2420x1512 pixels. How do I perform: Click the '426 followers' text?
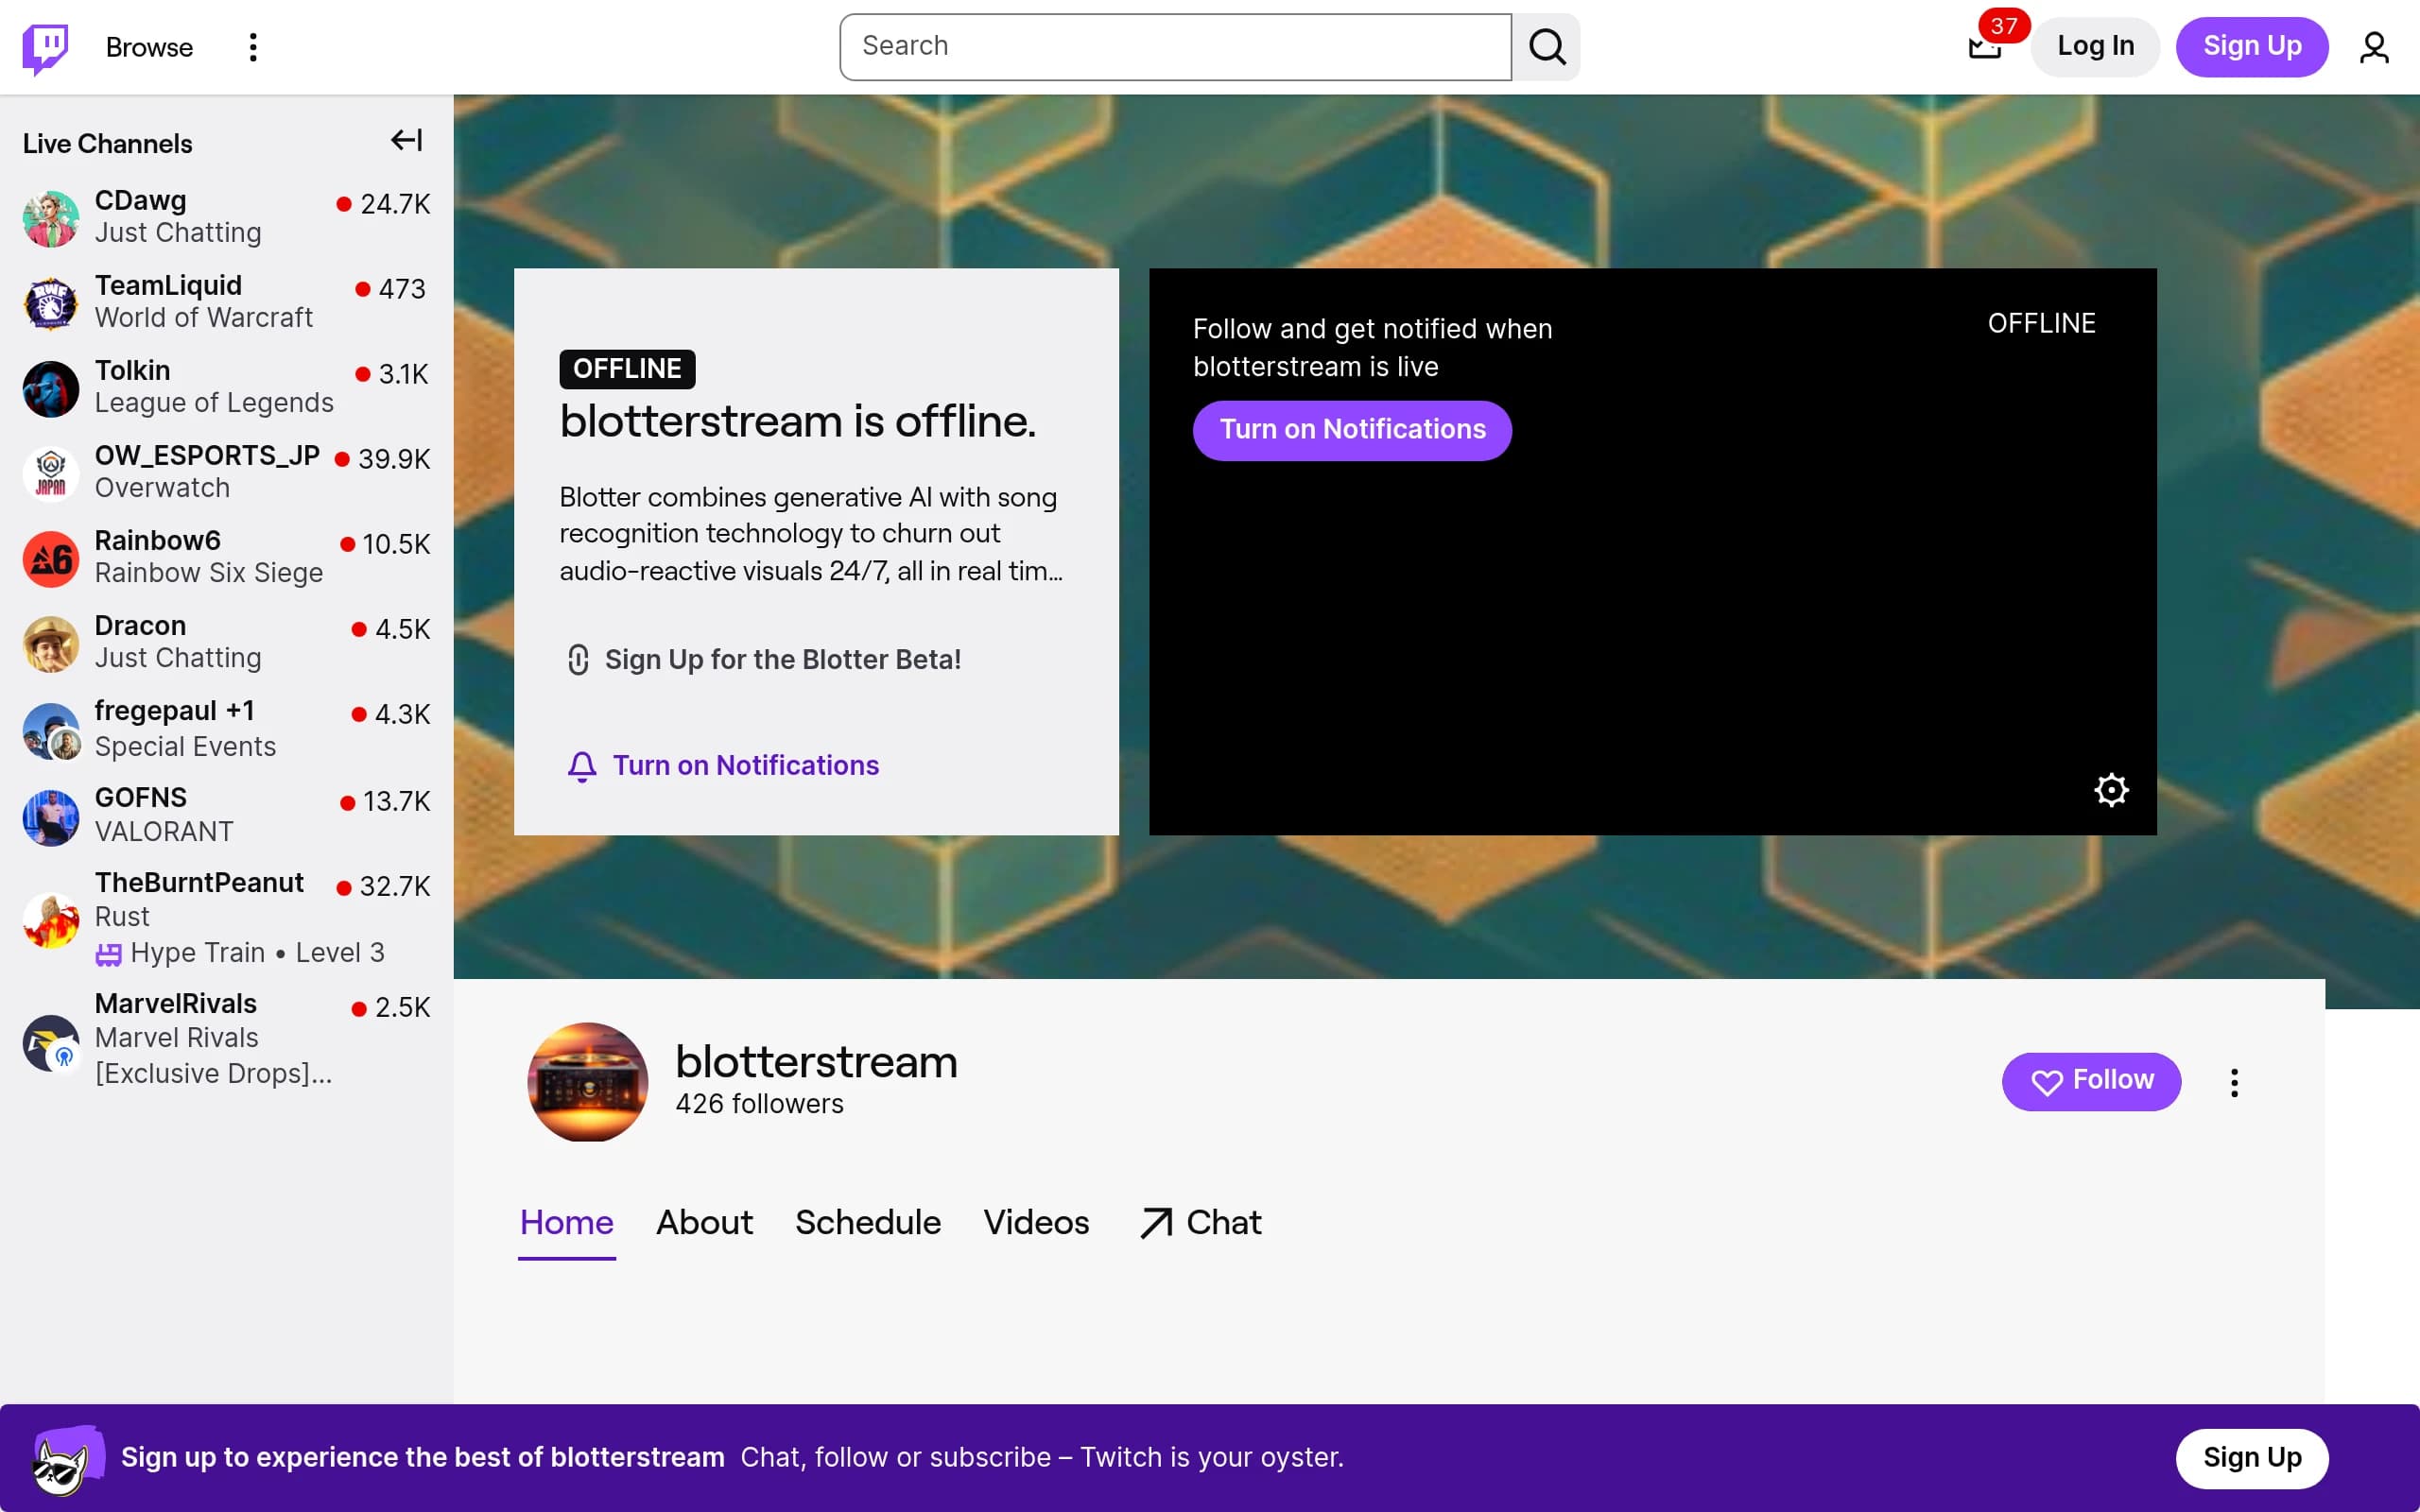[x=760, y=1104]
